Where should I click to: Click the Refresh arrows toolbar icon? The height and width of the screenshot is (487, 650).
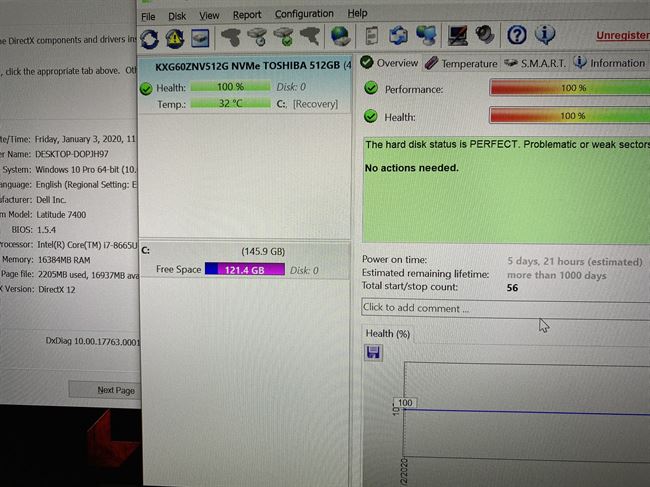tap(149, 39)
